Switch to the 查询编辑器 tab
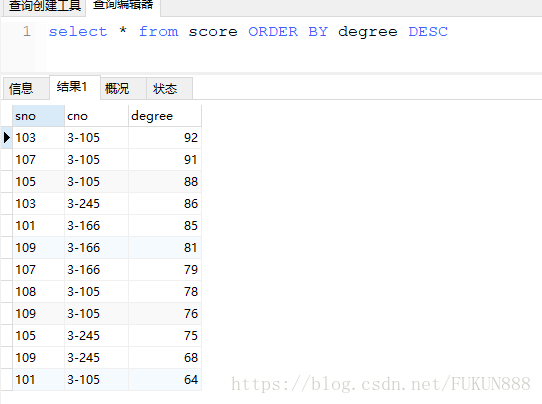542x404 pixels. click(x=123, y=6)
